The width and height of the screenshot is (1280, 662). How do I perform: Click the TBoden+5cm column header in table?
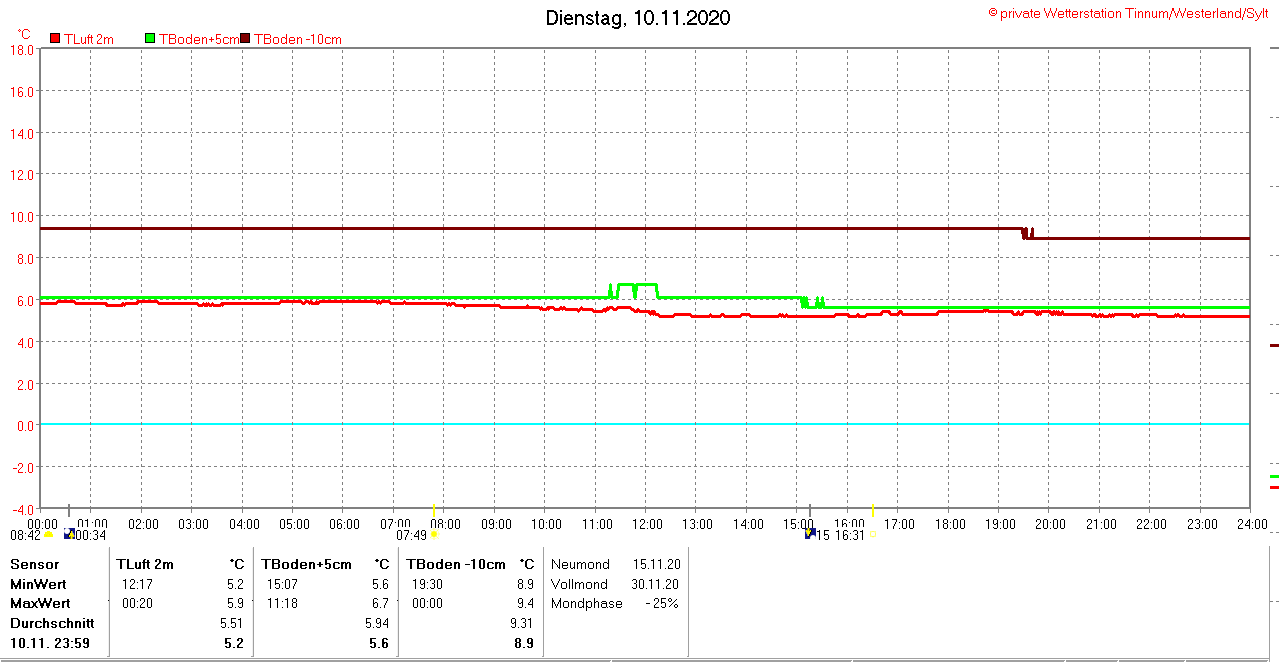click(307, 564)
